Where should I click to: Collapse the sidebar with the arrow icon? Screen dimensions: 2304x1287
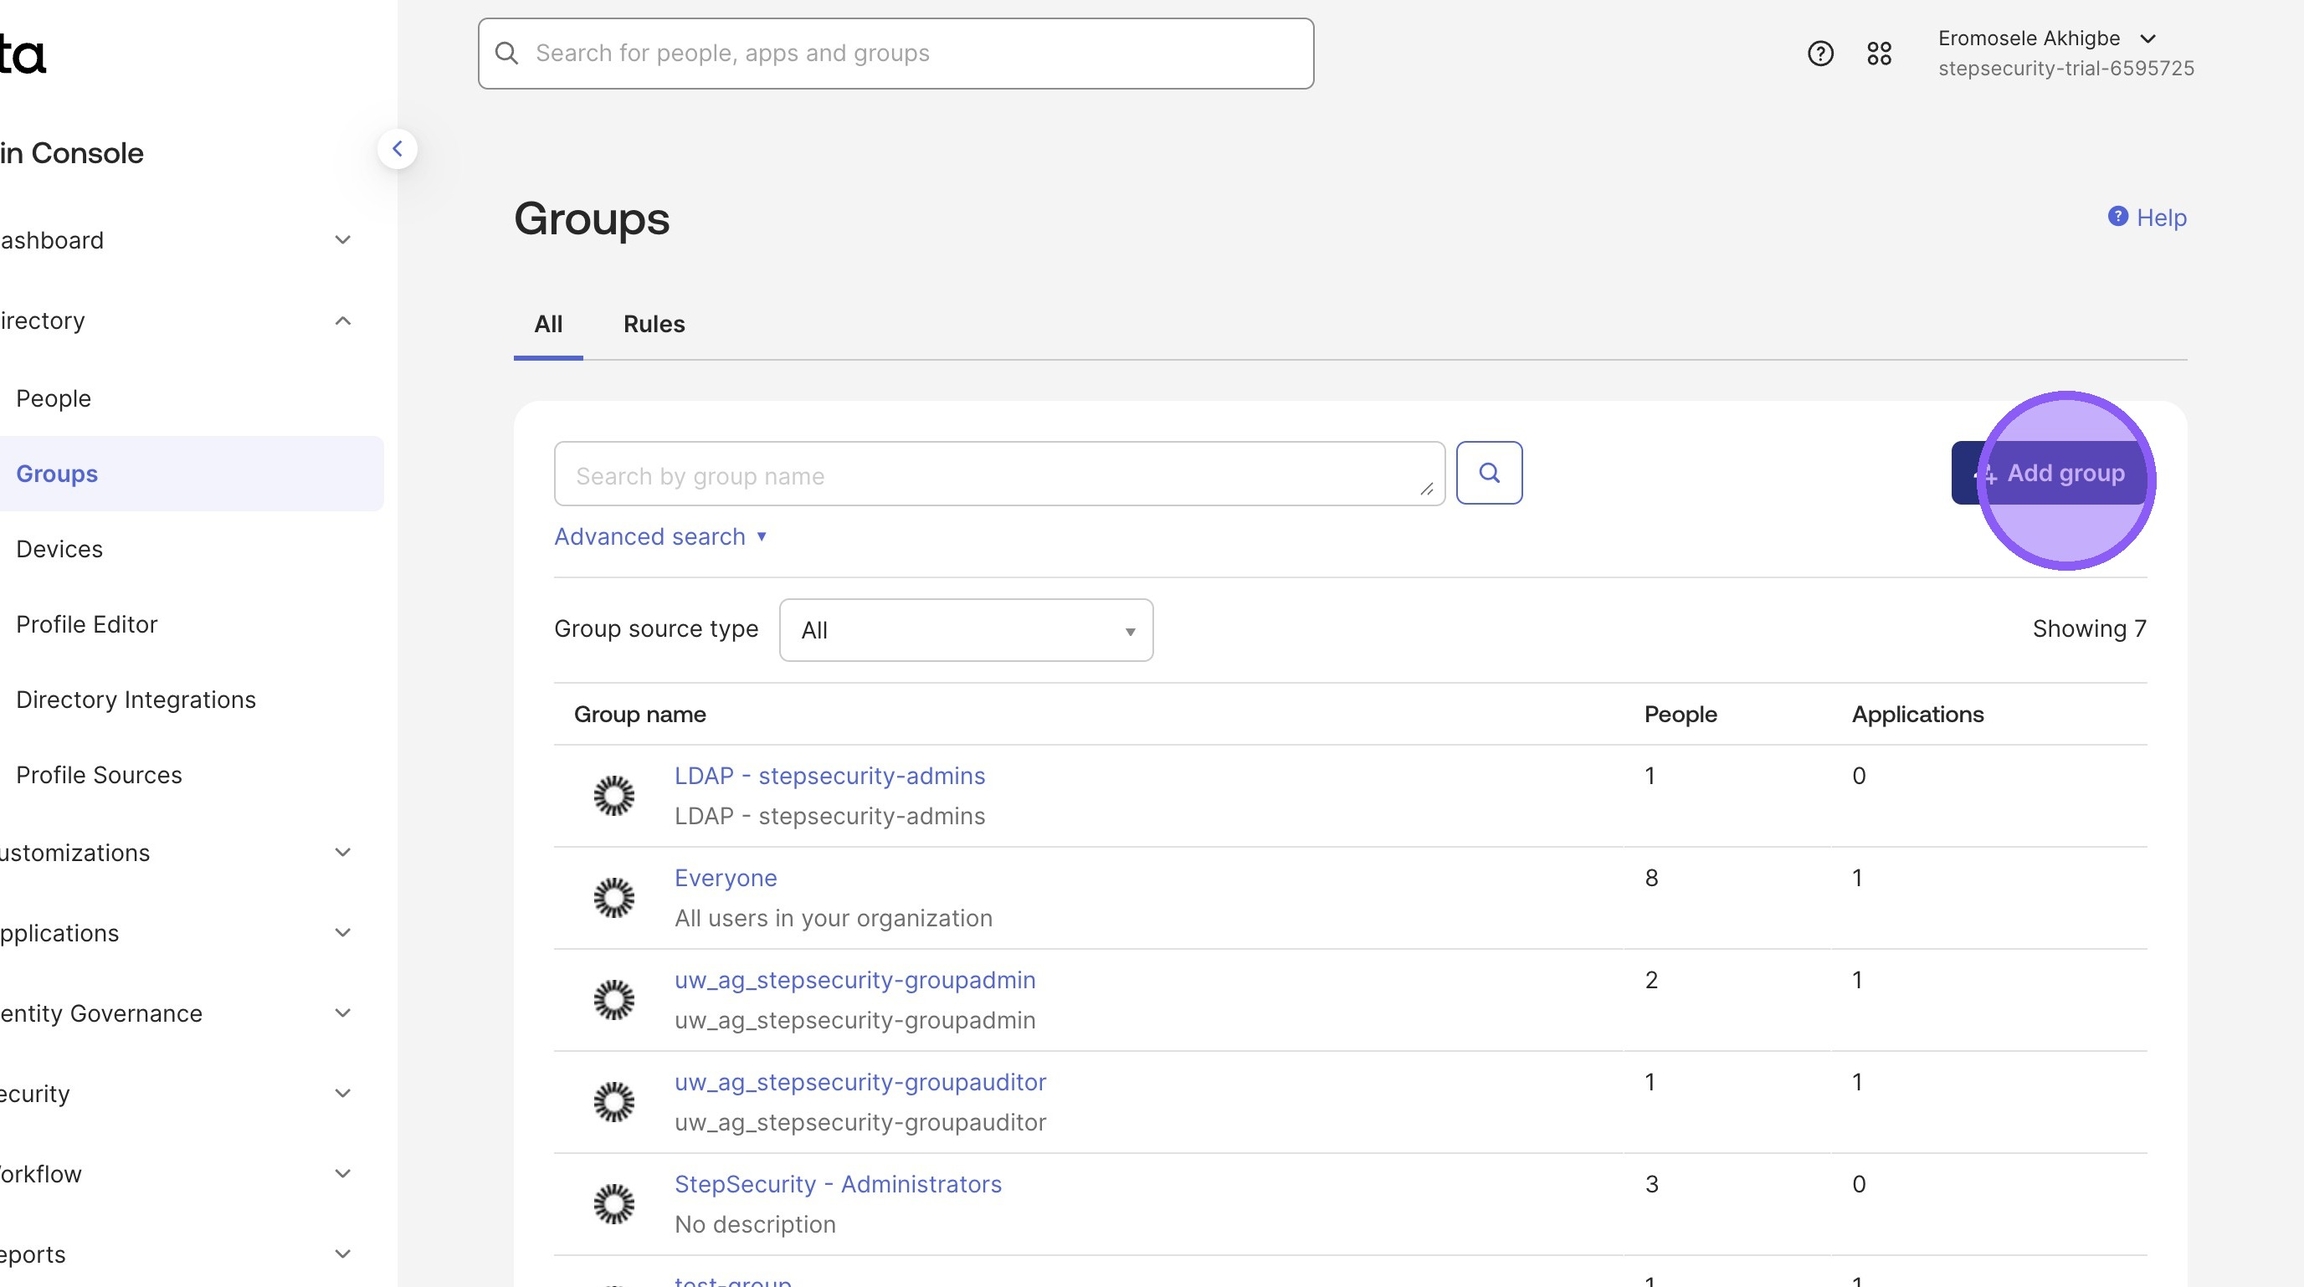click(x=397, y=149)
